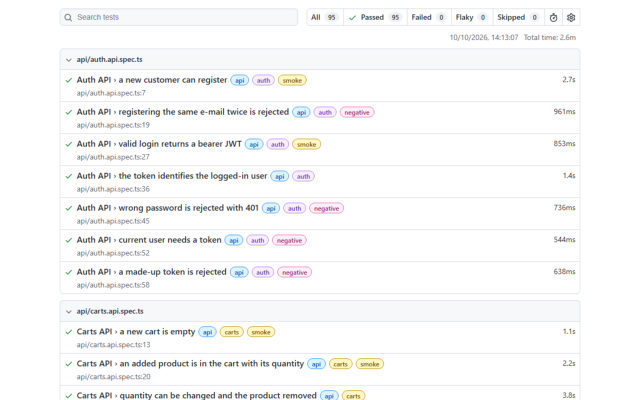Image resolution: width=640 pixels, height=400 pixels.
Task: Click carts tag on 'a new cart is empty'
Action: (x=231, y=332)
